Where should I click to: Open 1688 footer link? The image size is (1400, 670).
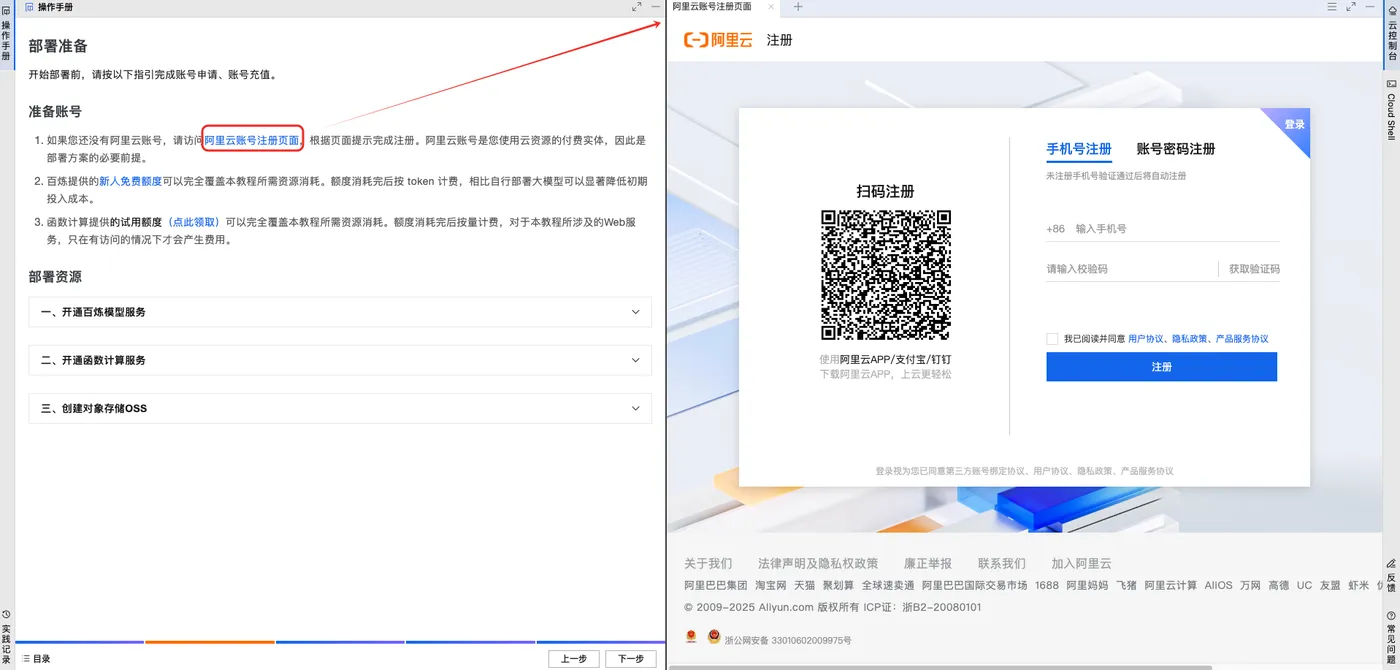[1047, 586]
